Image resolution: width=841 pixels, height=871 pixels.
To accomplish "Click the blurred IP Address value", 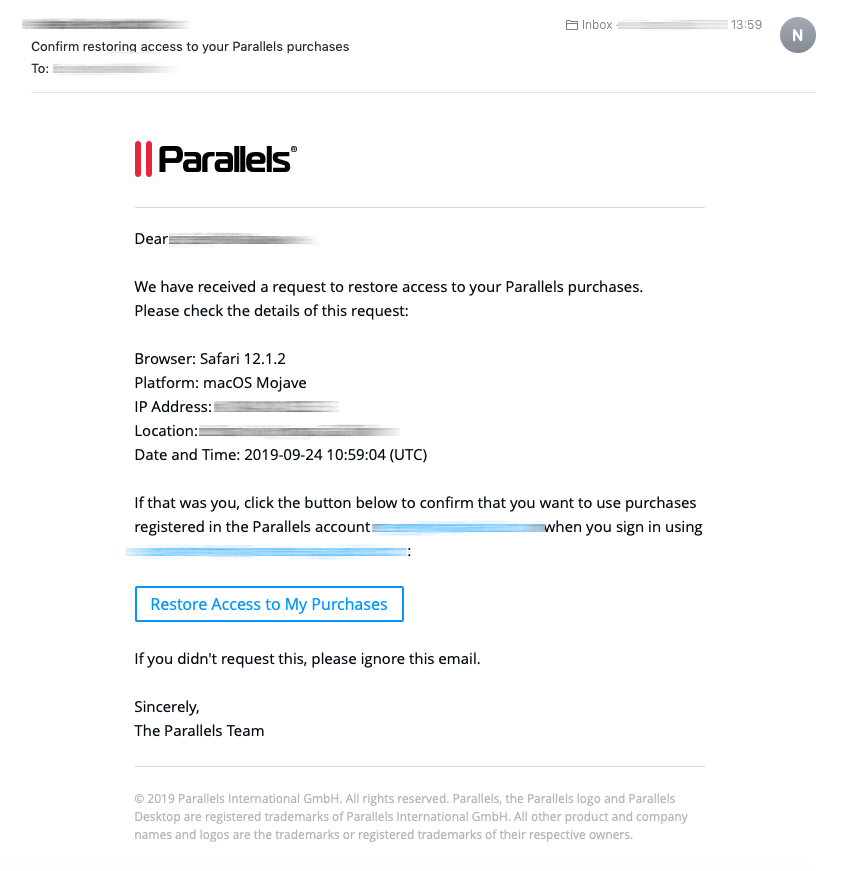I will click(x=276, y=407).
